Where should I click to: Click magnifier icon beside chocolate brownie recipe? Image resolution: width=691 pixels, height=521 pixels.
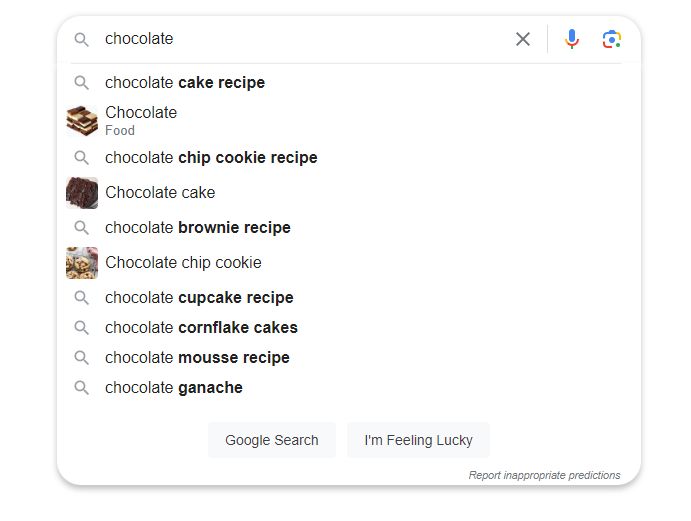pyautogui.click(x=82, y=227)
